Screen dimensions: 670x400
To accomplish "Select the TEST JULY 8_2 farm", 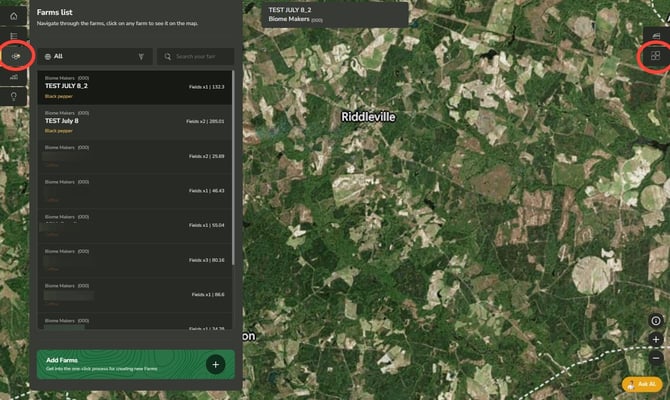I will [135, 87].
